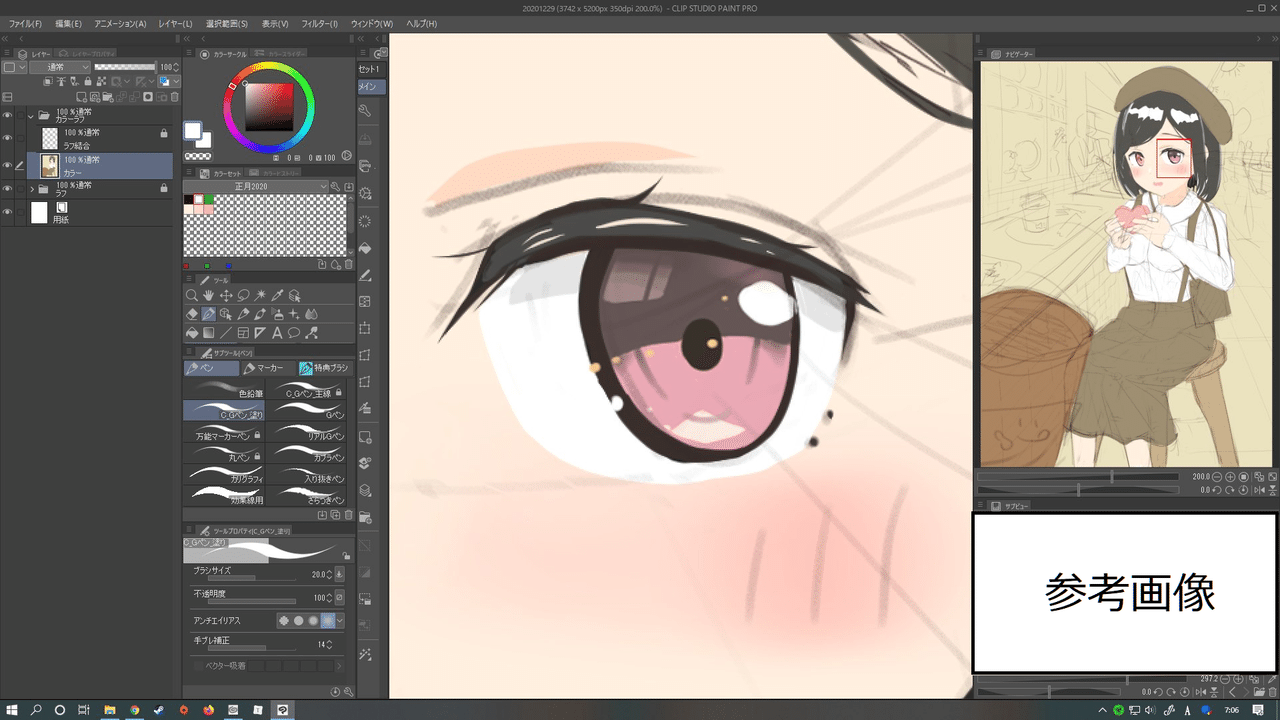Image resolution: width=1280 pixels, height=720 pixels.
Task: Toggle visibility of the 用紙 paper layer
Action: 7,212
